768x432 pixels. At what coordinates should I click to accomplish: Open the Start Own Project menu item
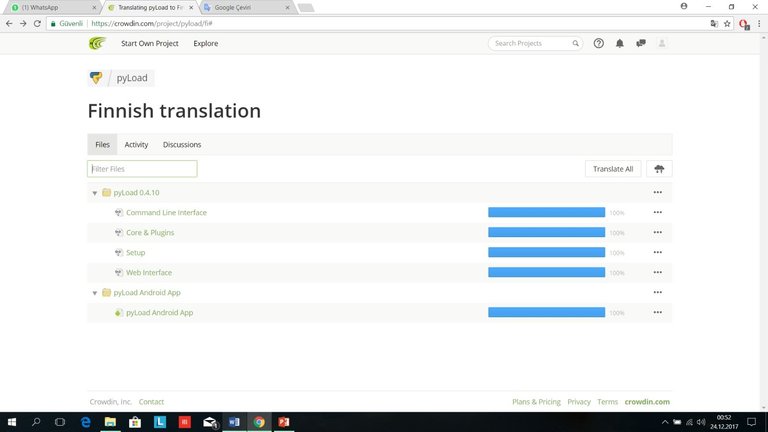[x=150, y=43]
